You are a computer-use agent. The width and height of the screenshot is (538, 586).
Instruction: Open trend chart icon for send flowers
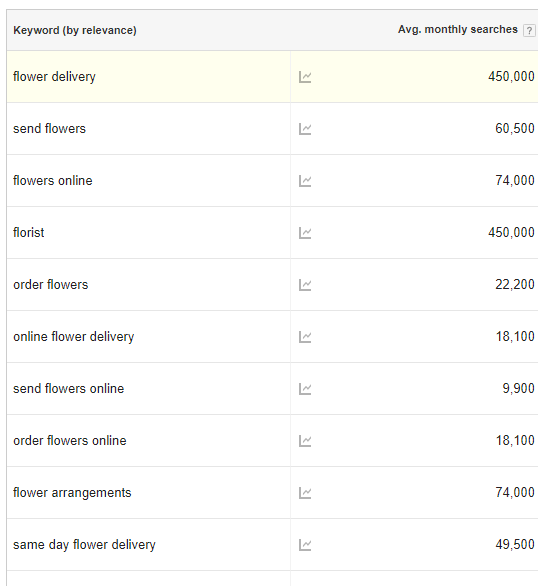[x=305, y=129]
